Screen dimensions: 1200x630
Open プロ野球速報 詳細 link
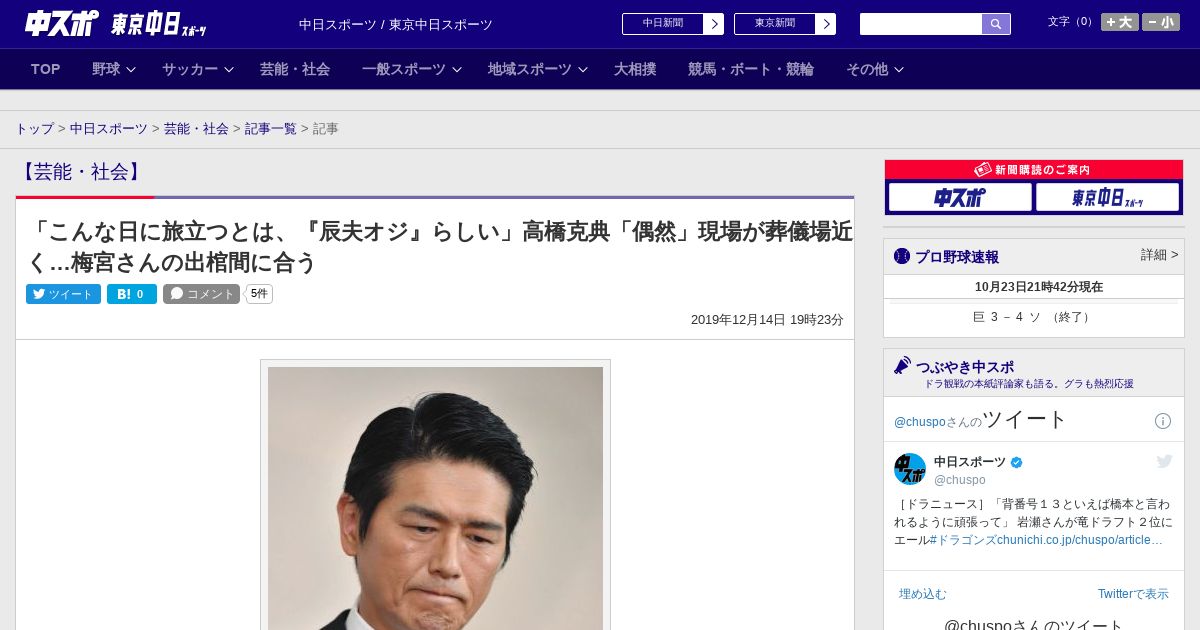click(x=1159, y=255)
